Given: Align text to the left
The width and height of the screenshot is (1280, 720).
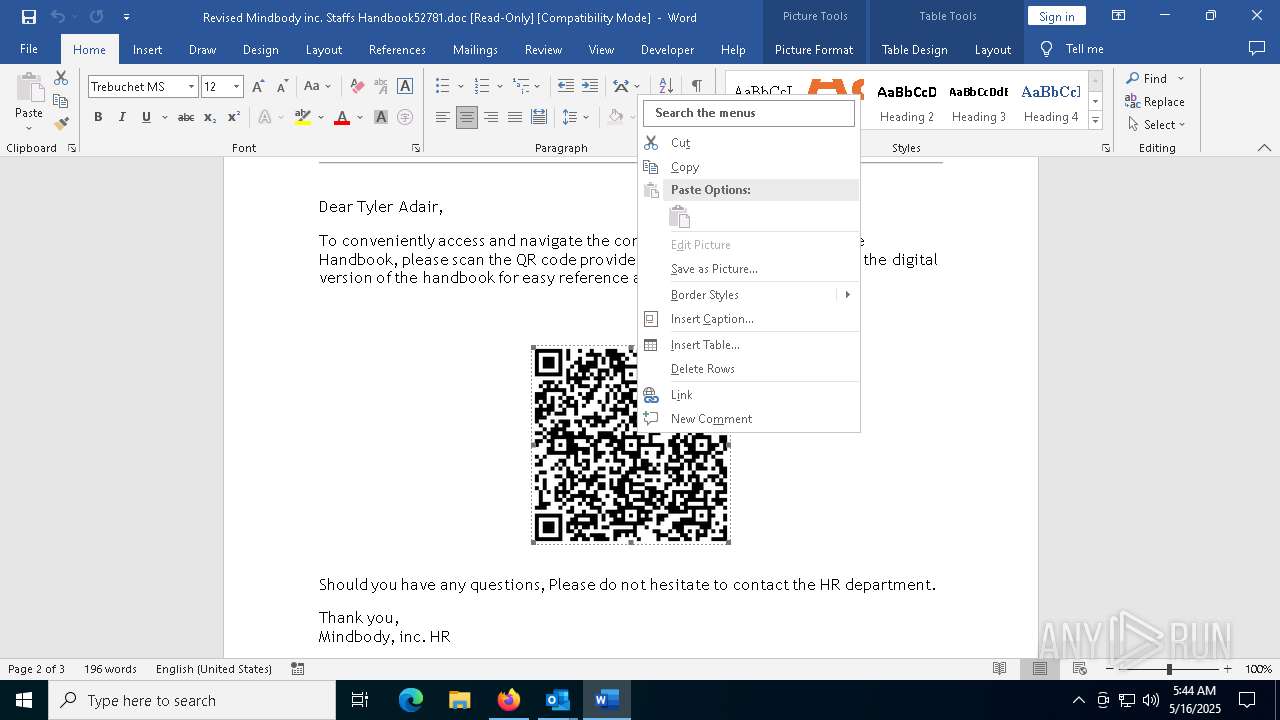Looking at the screenshot, I should pos(443,117).
